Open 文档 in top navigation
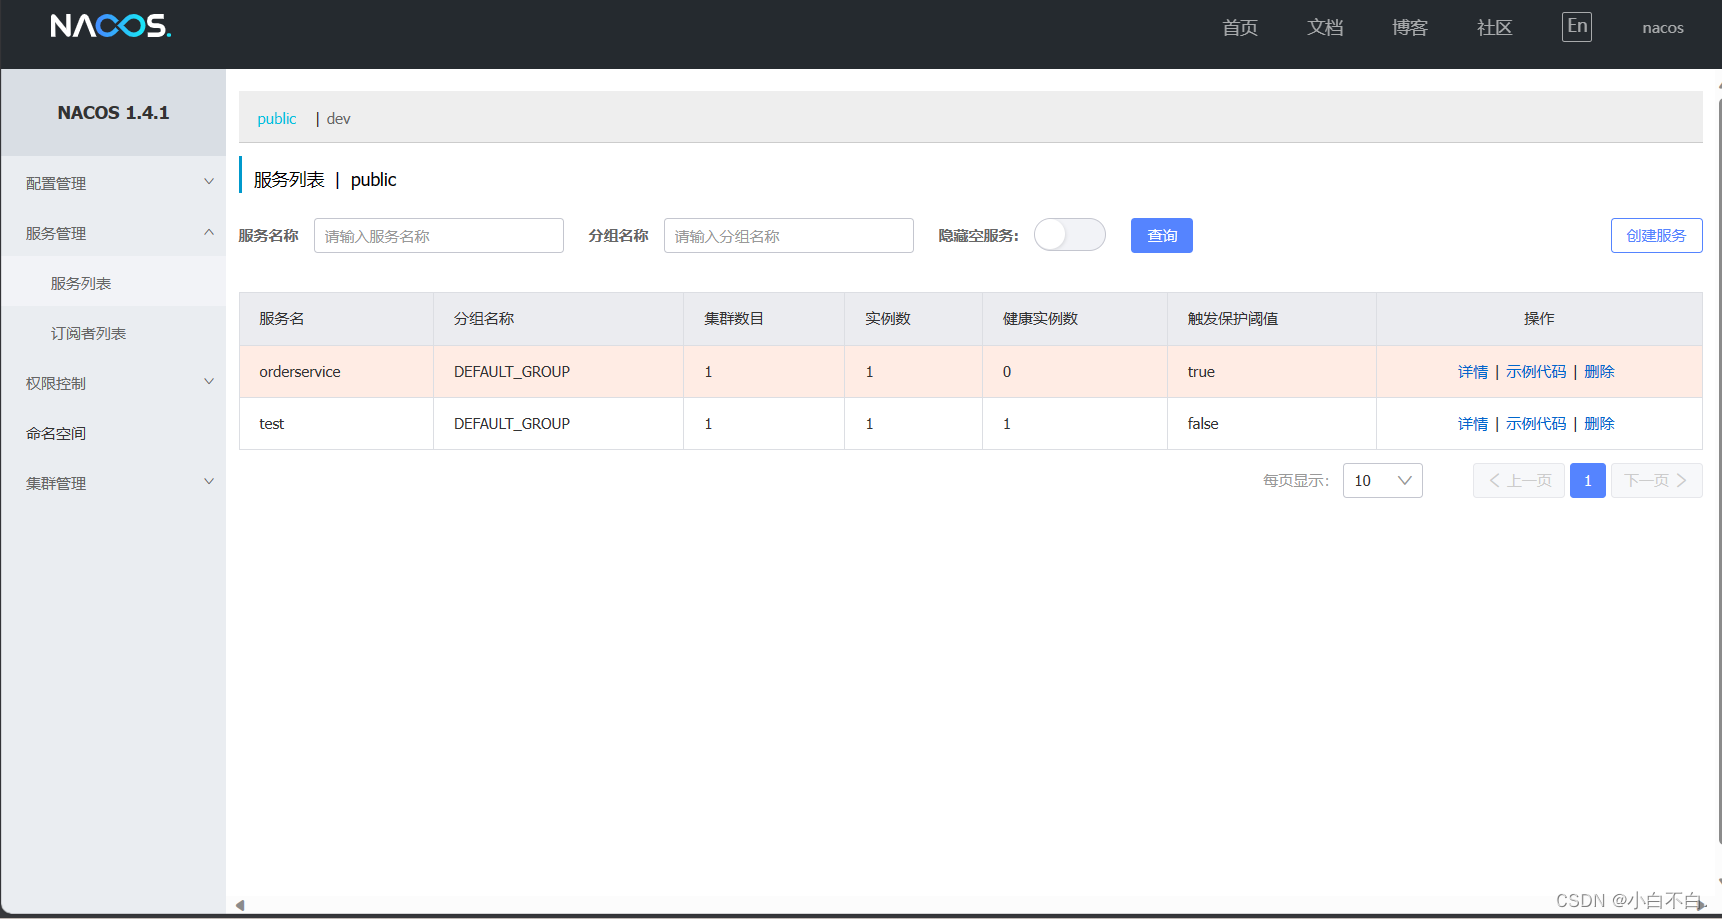1722x919 pixels. (1325, 28)
